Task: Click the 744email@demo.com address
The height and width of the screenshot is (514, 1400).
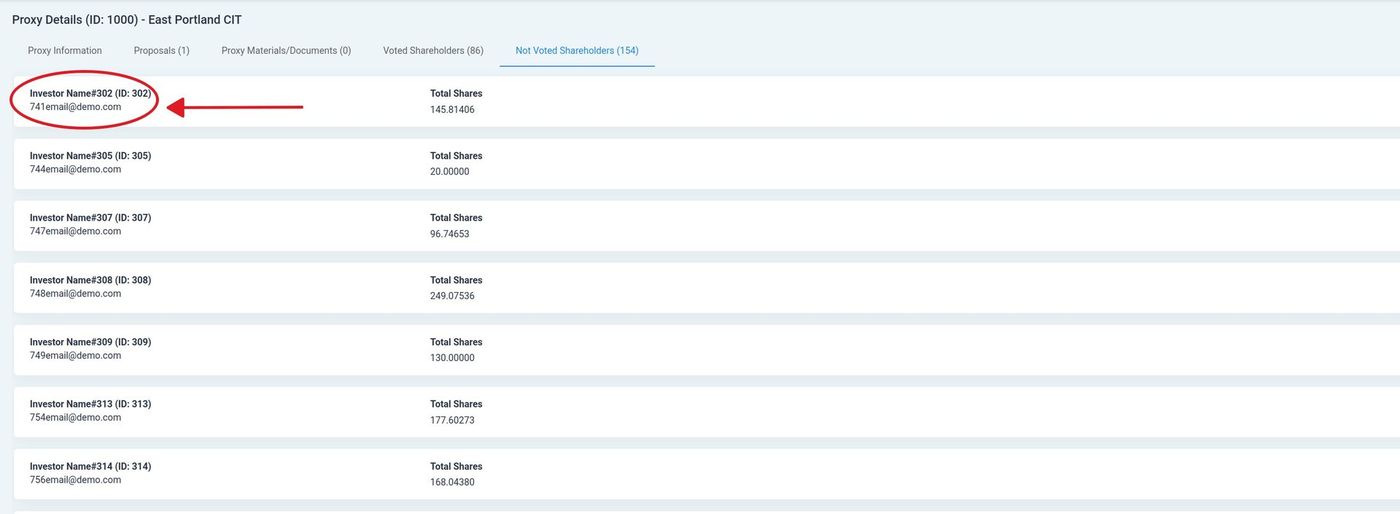Action: coord(75,169)
